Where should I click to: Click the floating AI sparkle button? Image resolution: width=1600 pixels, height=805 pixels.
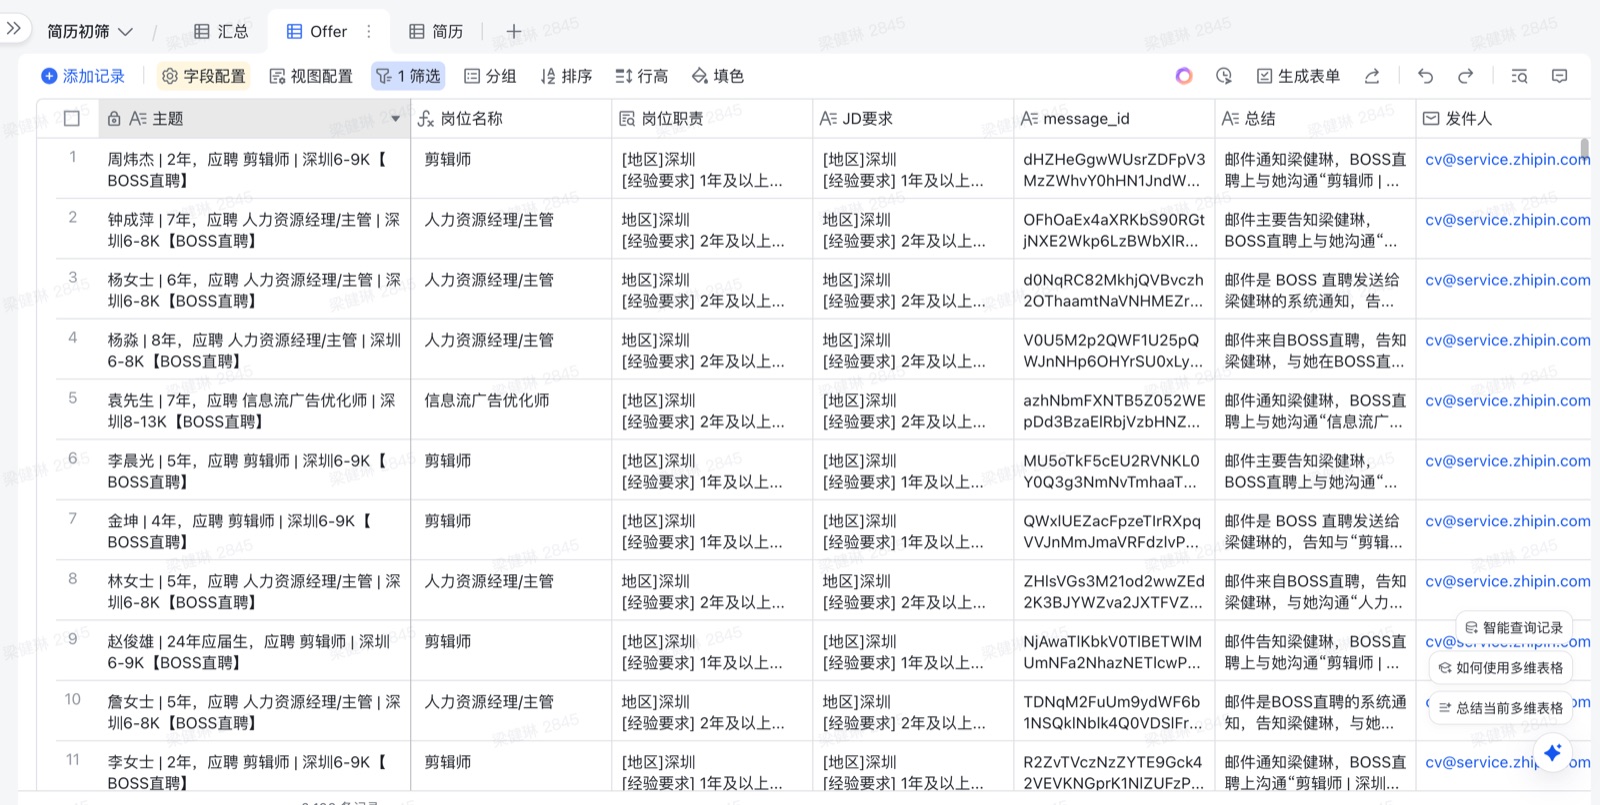[x=1552, y=752]
